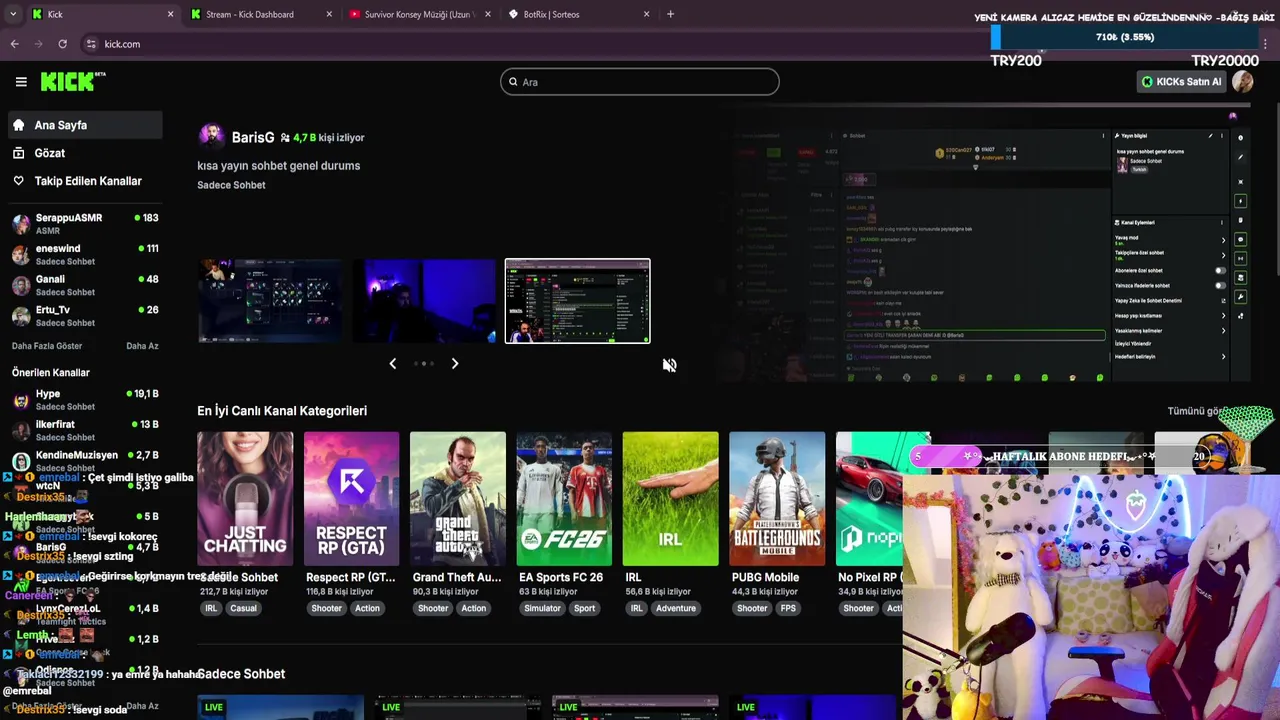Open PUBG Mobile category card
Screen dimensions: 1280x720
(777, 499)
